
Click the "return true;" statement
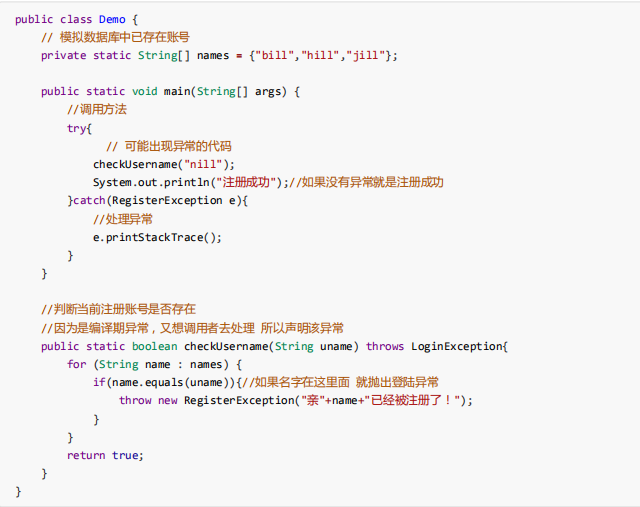105,456
